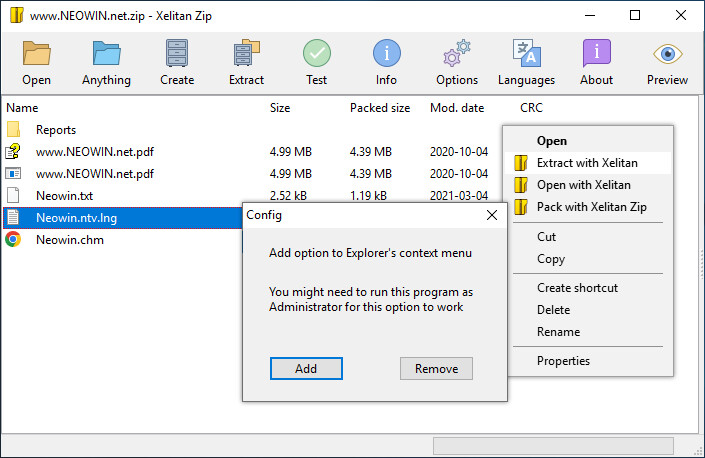The width and height of the screenshot is (705, 458).
Task: Choose Rename in context menu
Action: (558, 332)
